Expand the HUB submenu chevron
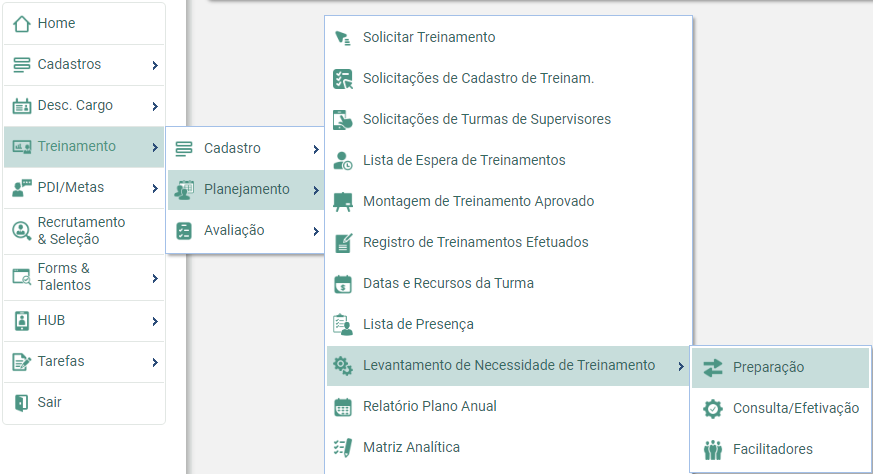Screen dimensions: 873x474 (155, 321)
